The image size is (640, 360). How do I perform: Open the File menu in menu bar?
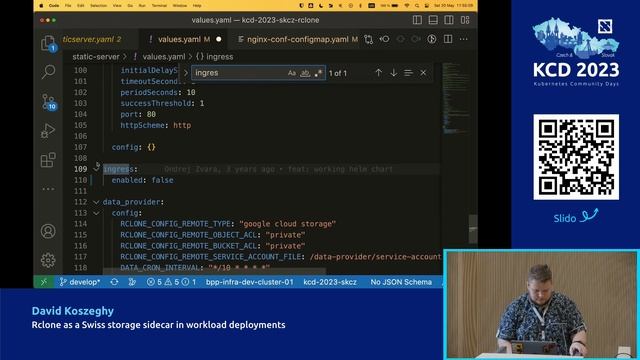coord(68,6)
